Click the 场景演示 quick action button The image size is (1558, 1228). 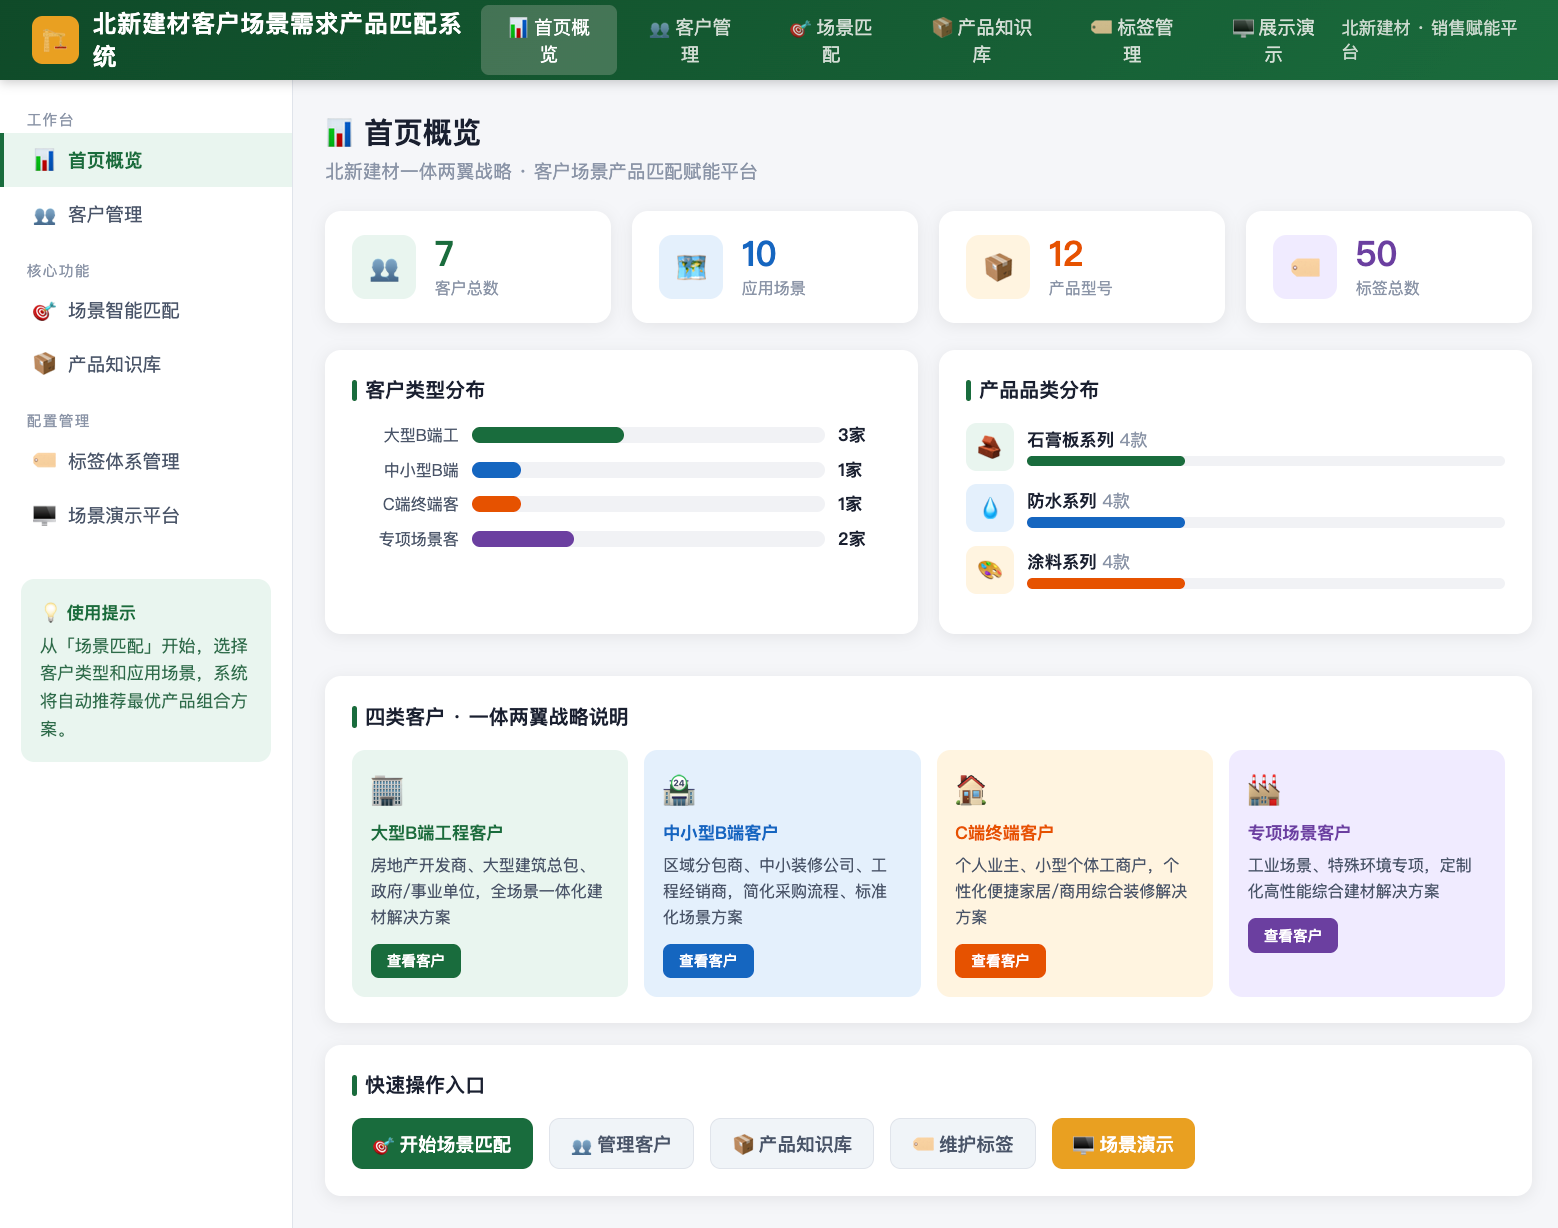1123,1144
